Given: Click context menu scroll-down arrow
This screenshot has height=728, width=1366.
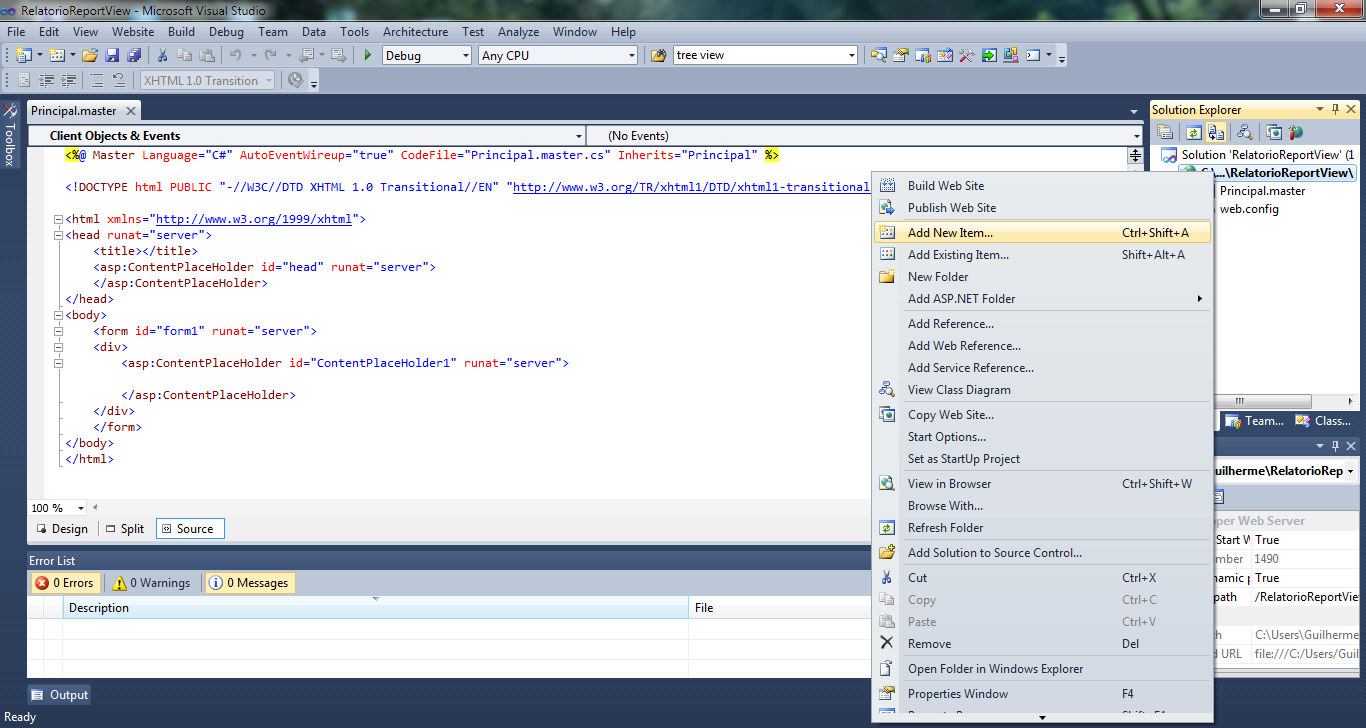Looking at the screenshot, I should [1042, 717].
